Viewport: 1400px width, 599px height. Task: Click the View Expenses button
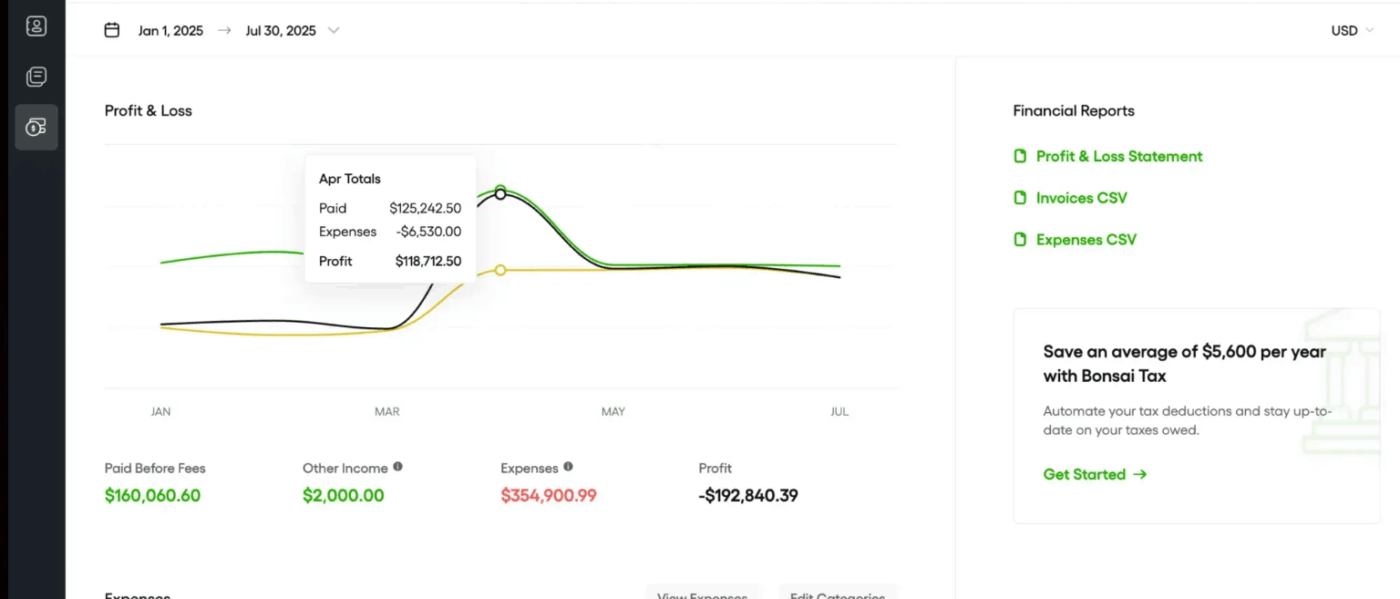[702, 592]
